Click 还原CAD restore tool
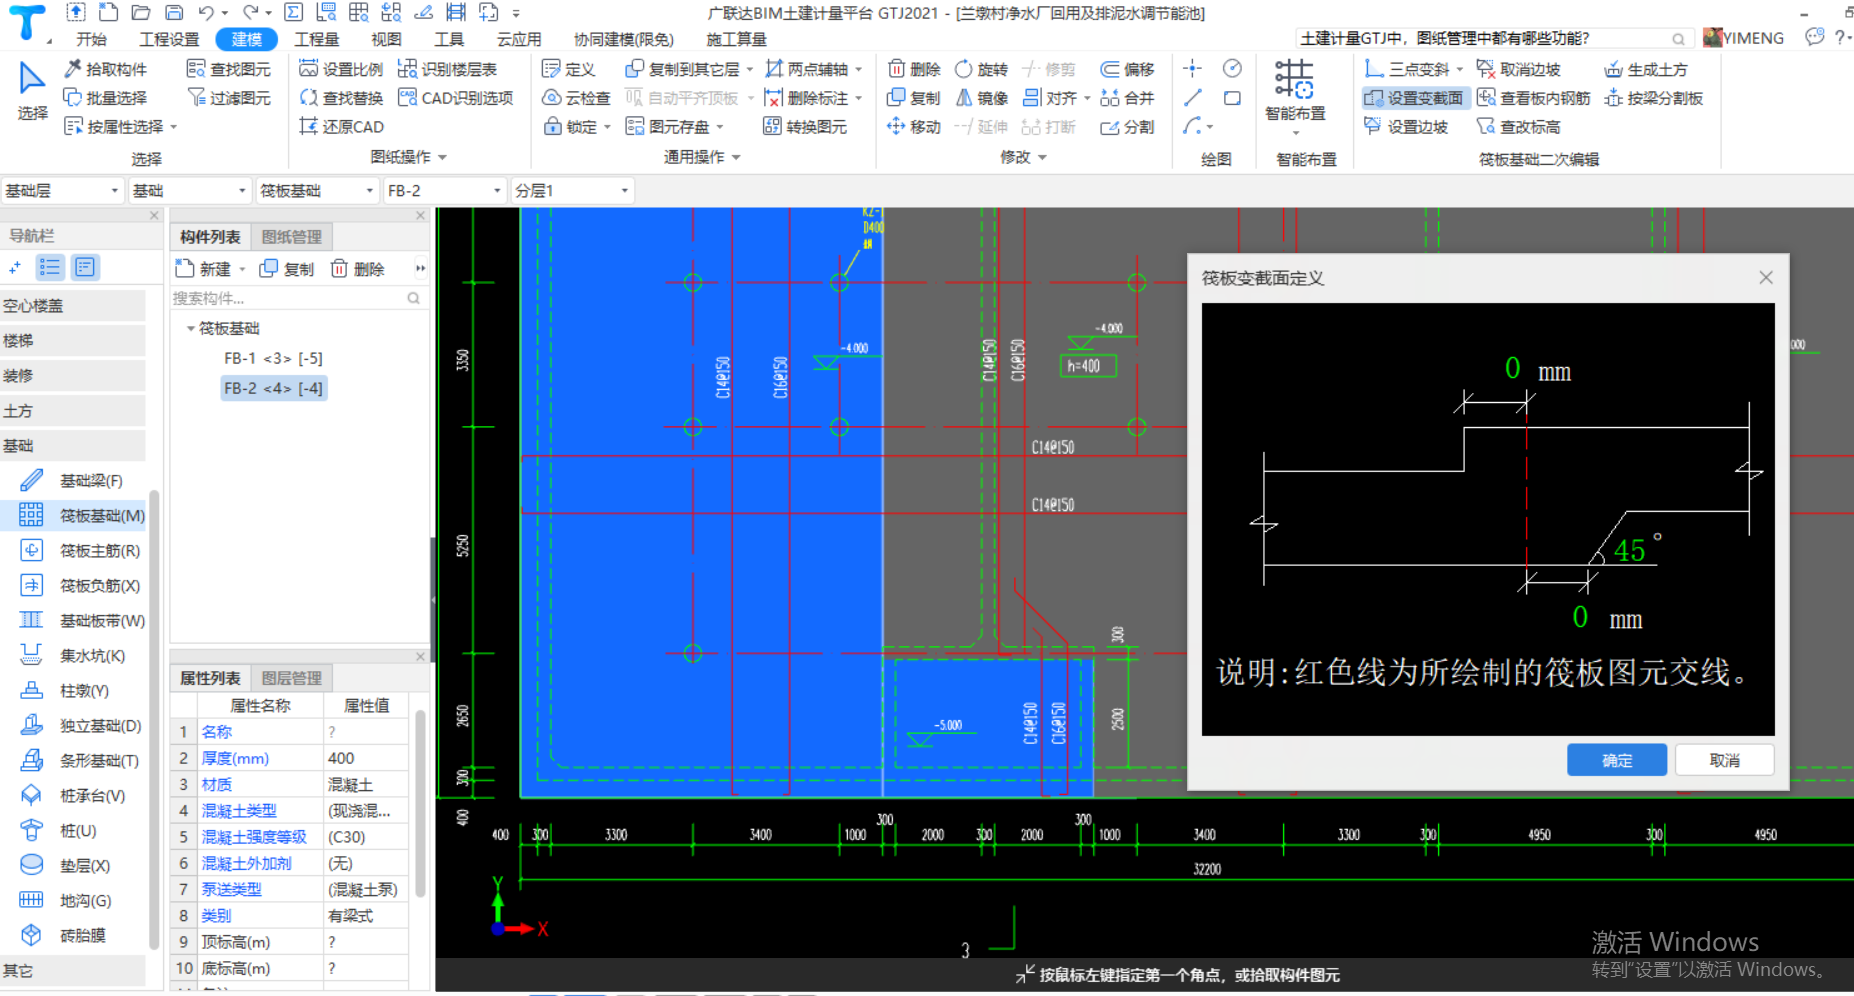1854x996 pixels. [x=341, y=127]
